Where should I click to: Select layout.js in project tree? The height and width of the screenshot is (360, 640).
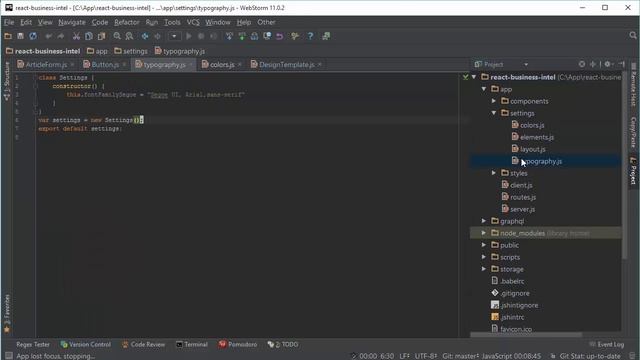(x=533, y=149)
